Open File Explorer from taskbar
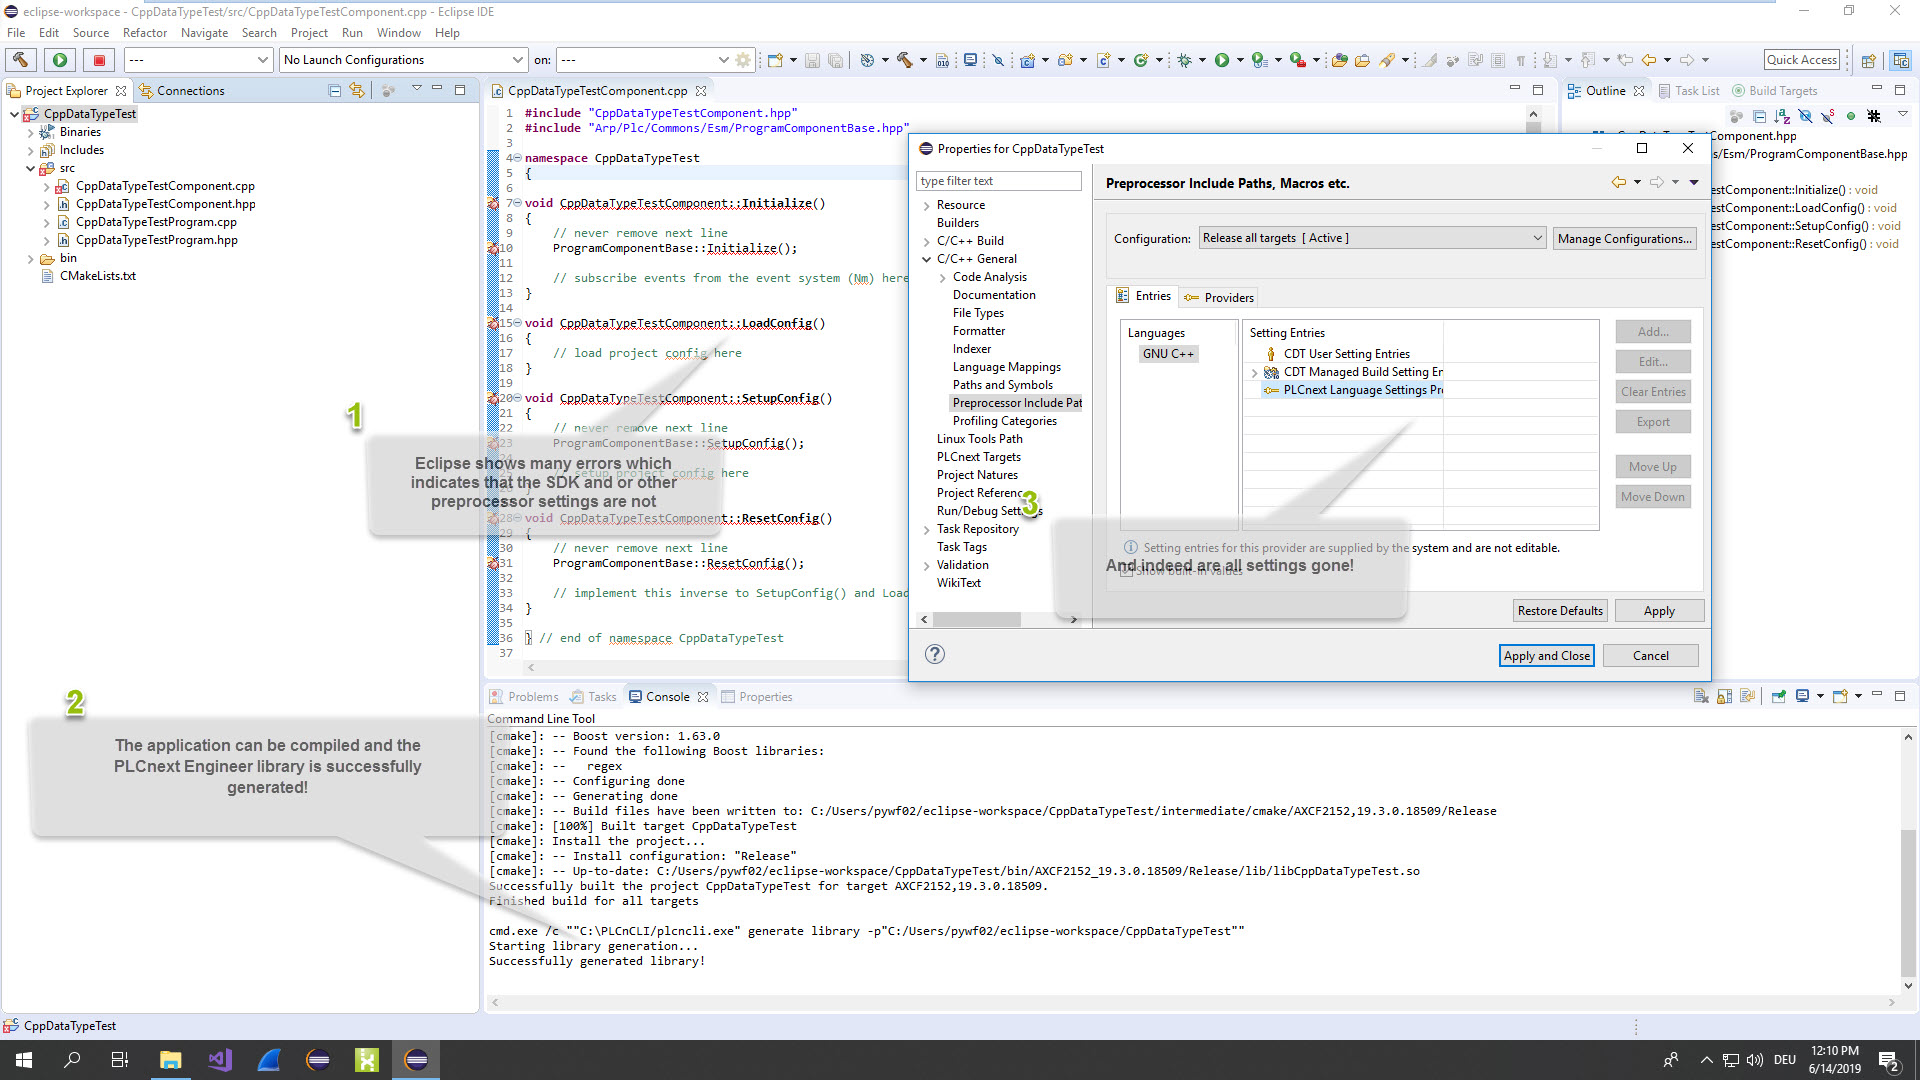The image size is (1920, 1080). 170,1060
